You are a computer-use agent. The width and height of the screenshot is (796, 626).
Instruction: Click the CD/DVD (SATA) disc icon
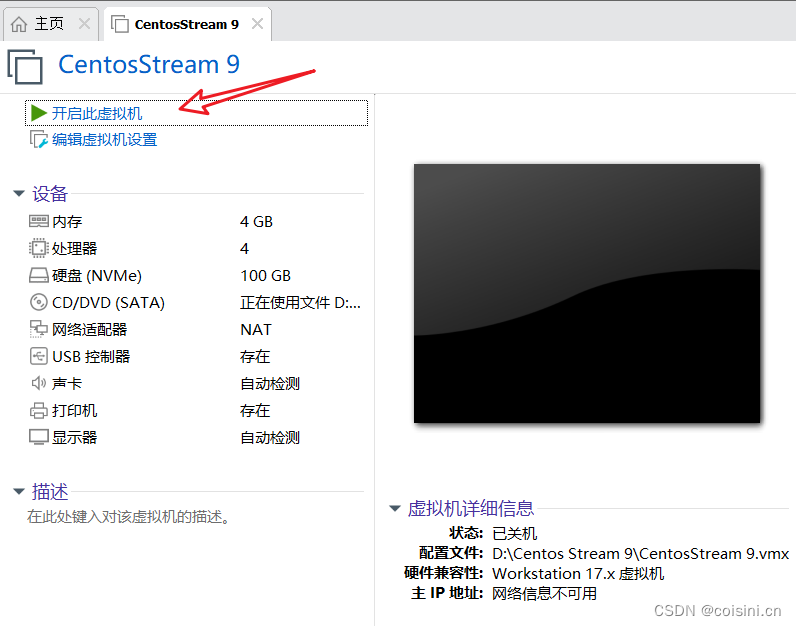39,302
